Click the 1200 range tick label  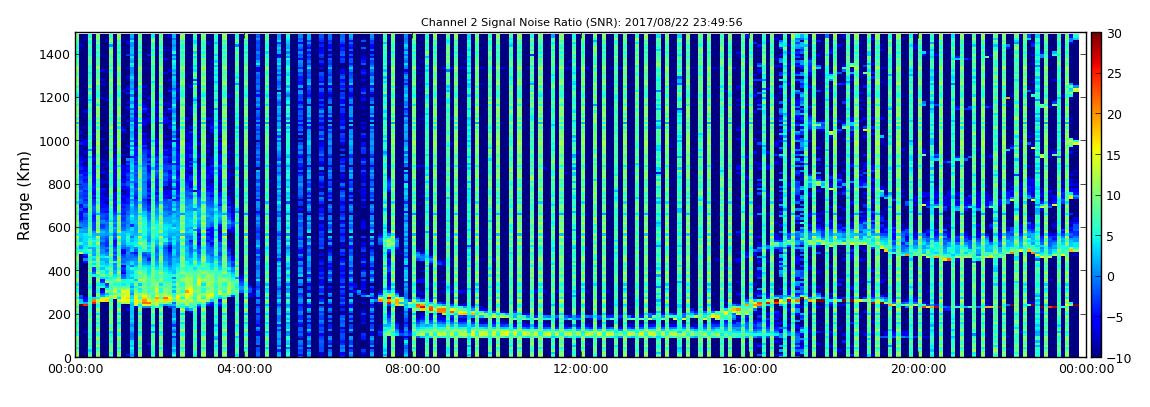(55, 98)
